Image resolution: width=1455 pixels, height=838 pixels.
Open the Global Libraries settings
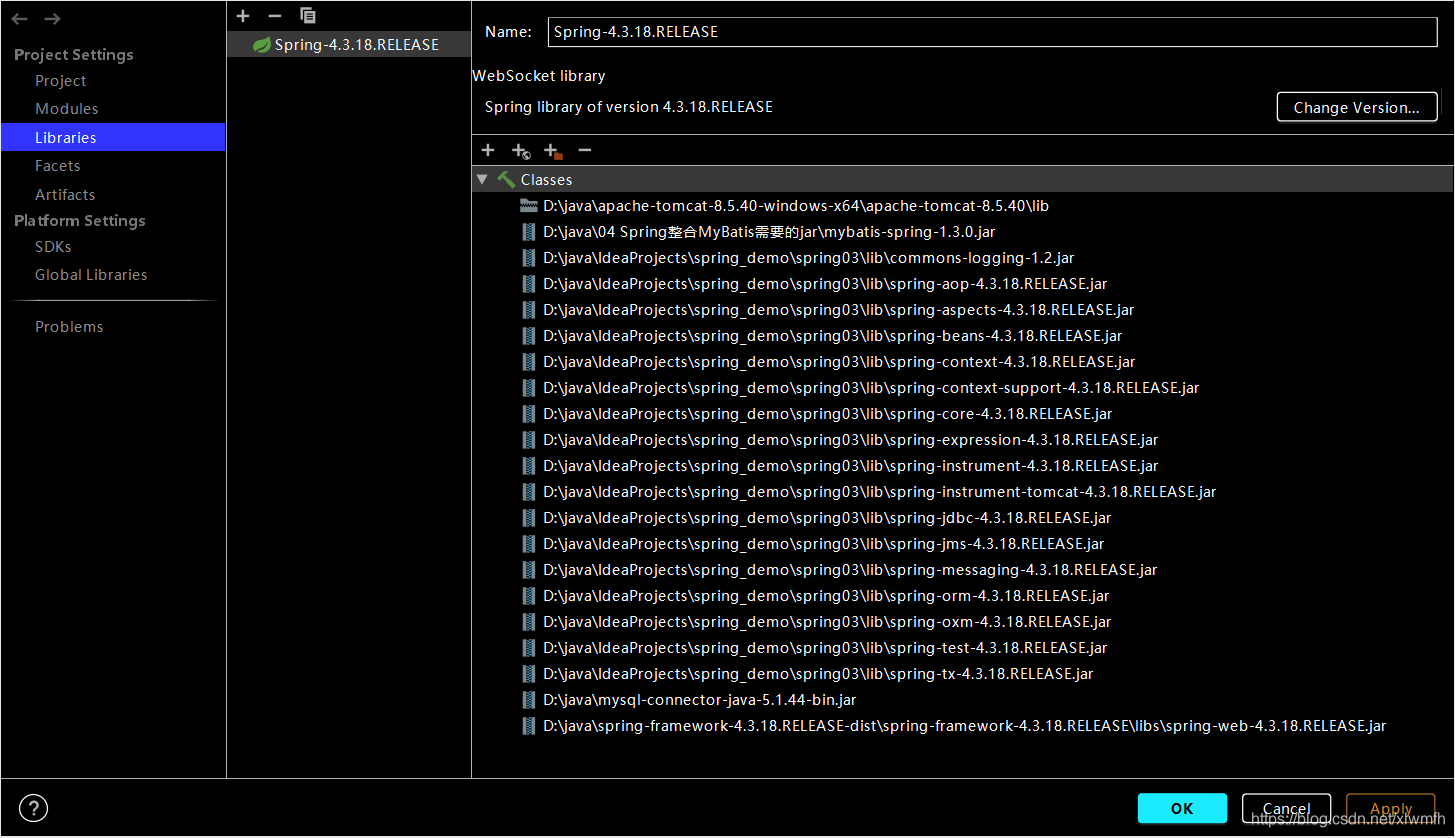point(91,275)
